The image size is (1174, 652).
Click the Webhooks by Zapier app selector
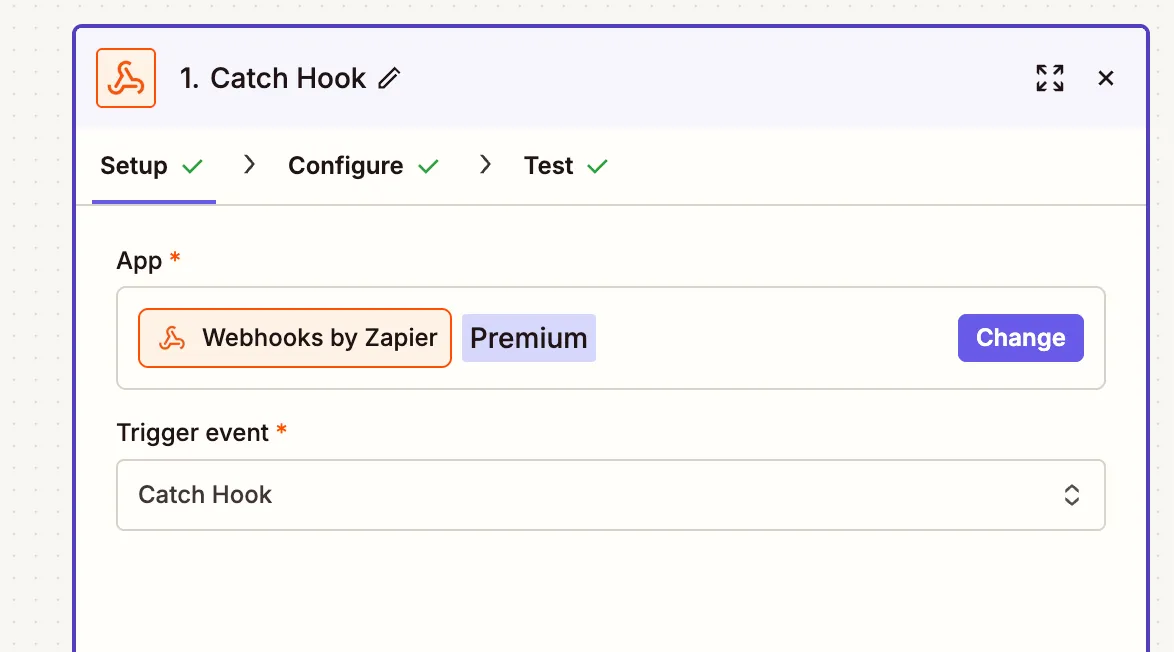(294, 338)
